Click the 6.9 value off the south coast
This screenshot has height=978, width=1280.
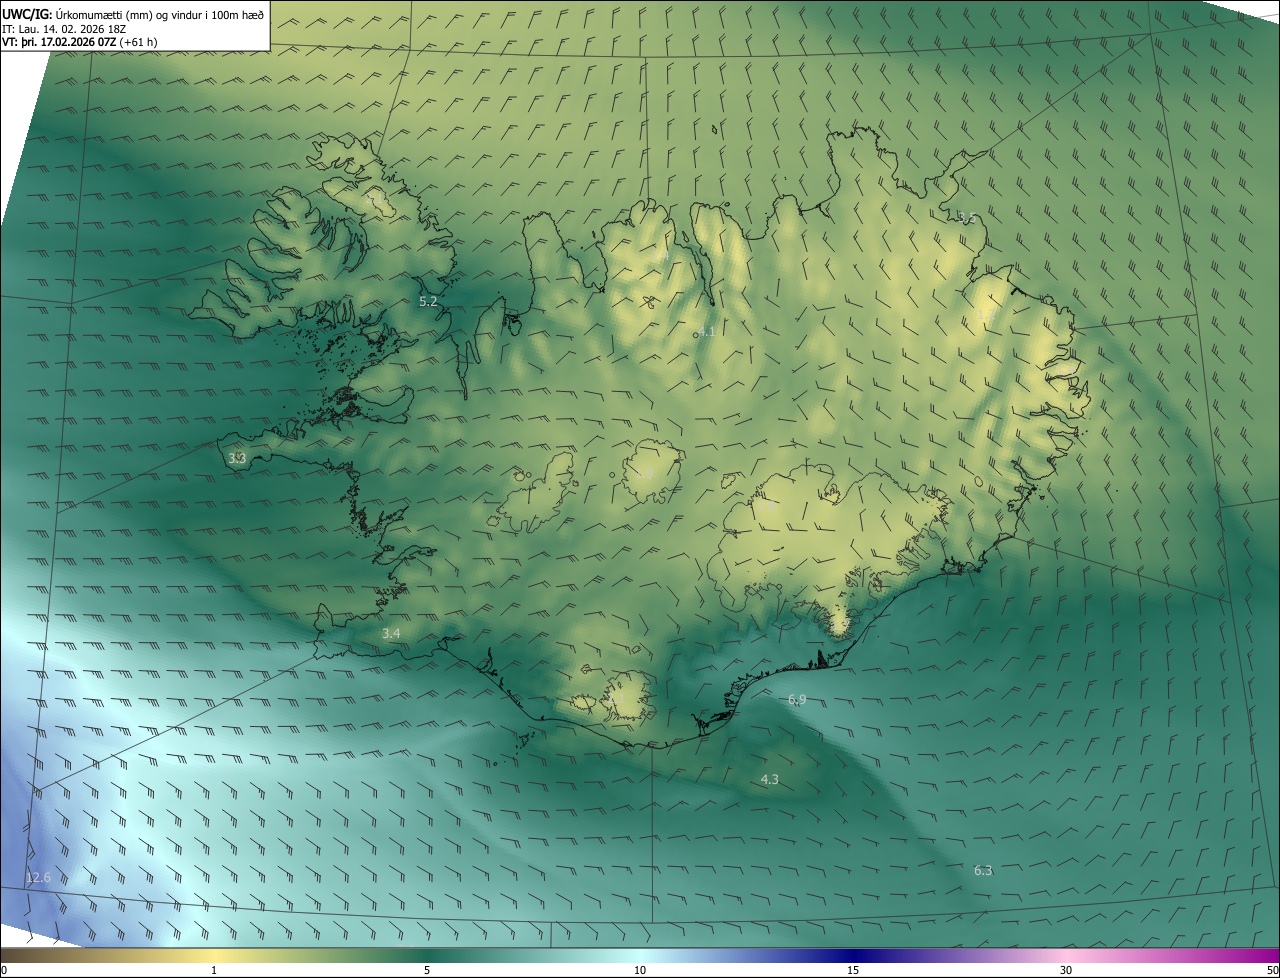tap(797, 699)
